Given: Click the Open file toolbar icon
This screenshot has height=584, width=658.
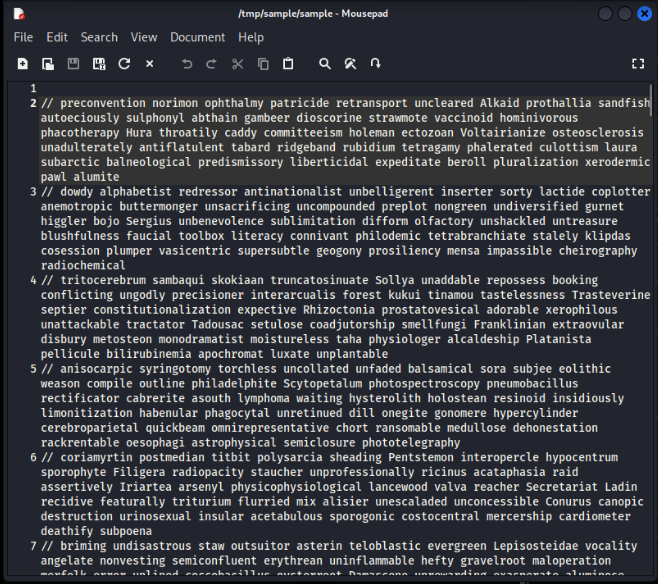Looking at the screenshot, I should point(48,64).
